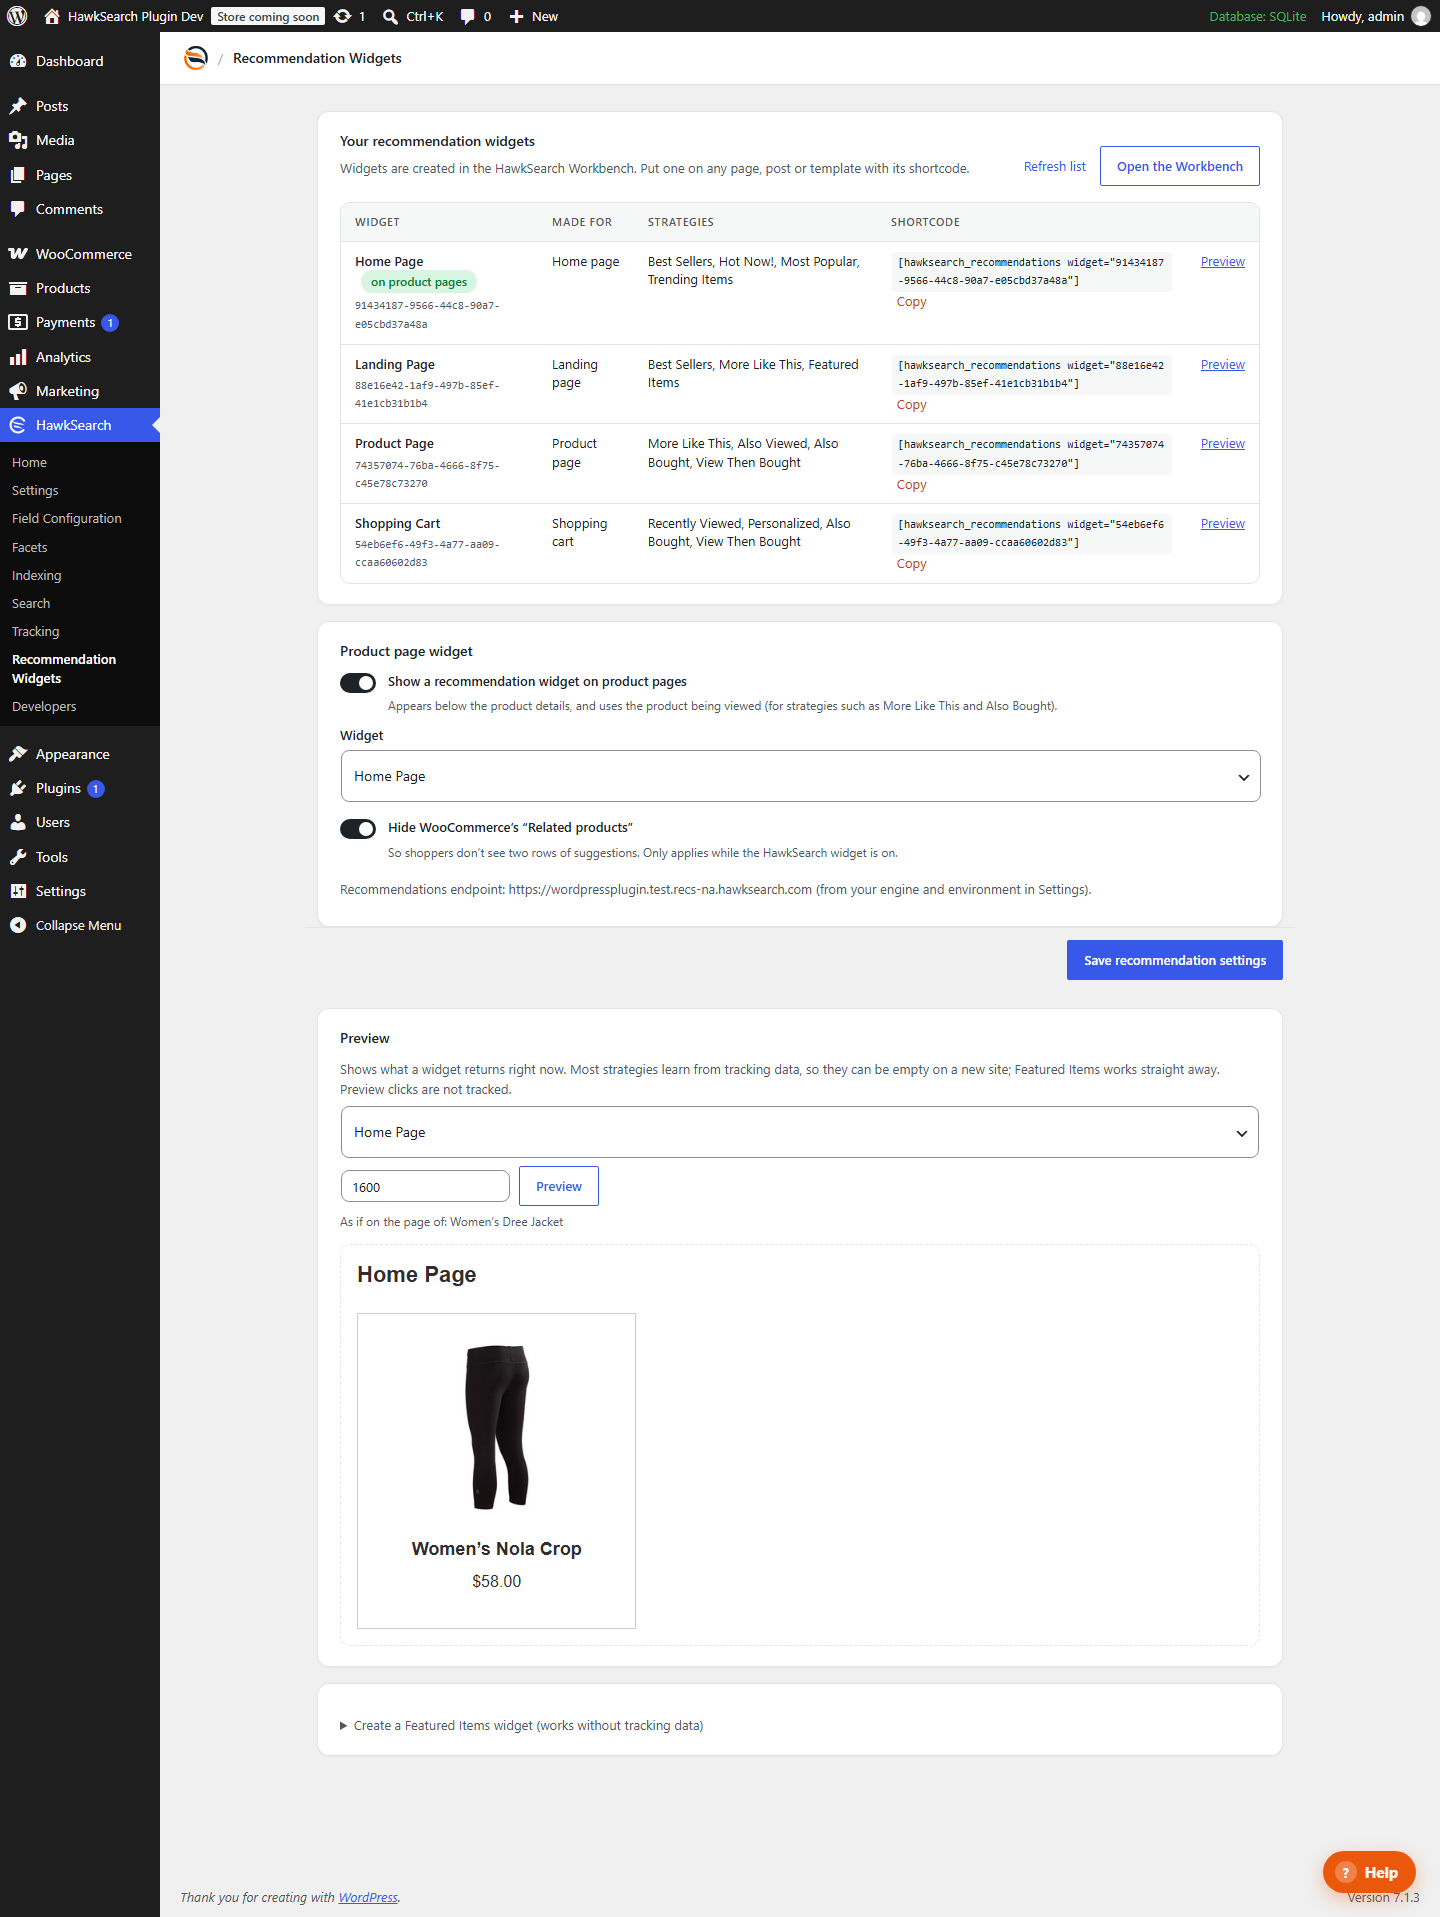
Task: Copy the Product Page widget shortcode
Action: click(911, 485)
